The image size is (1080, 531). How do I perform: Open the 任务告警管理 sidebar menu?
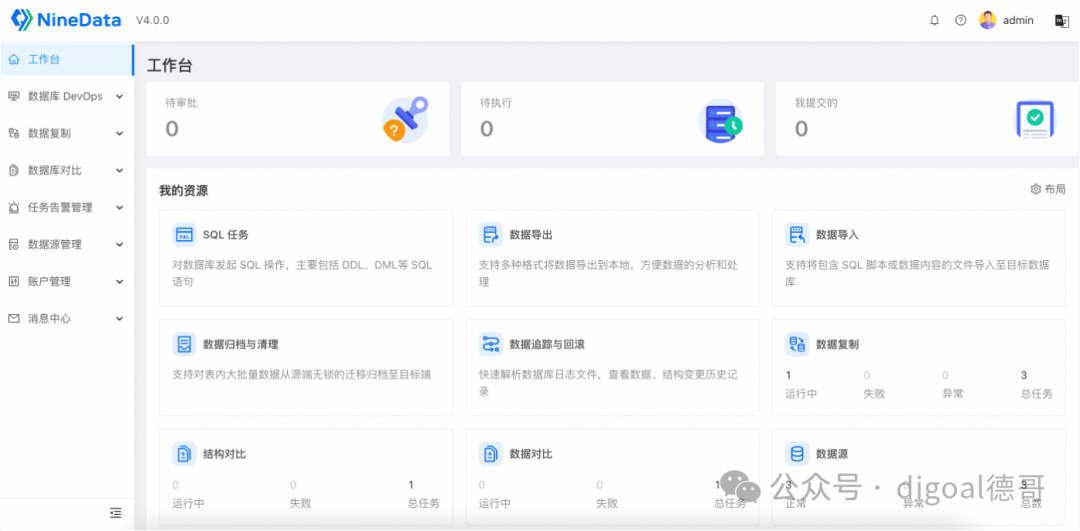pyautogui.click(x=67, y=208)
